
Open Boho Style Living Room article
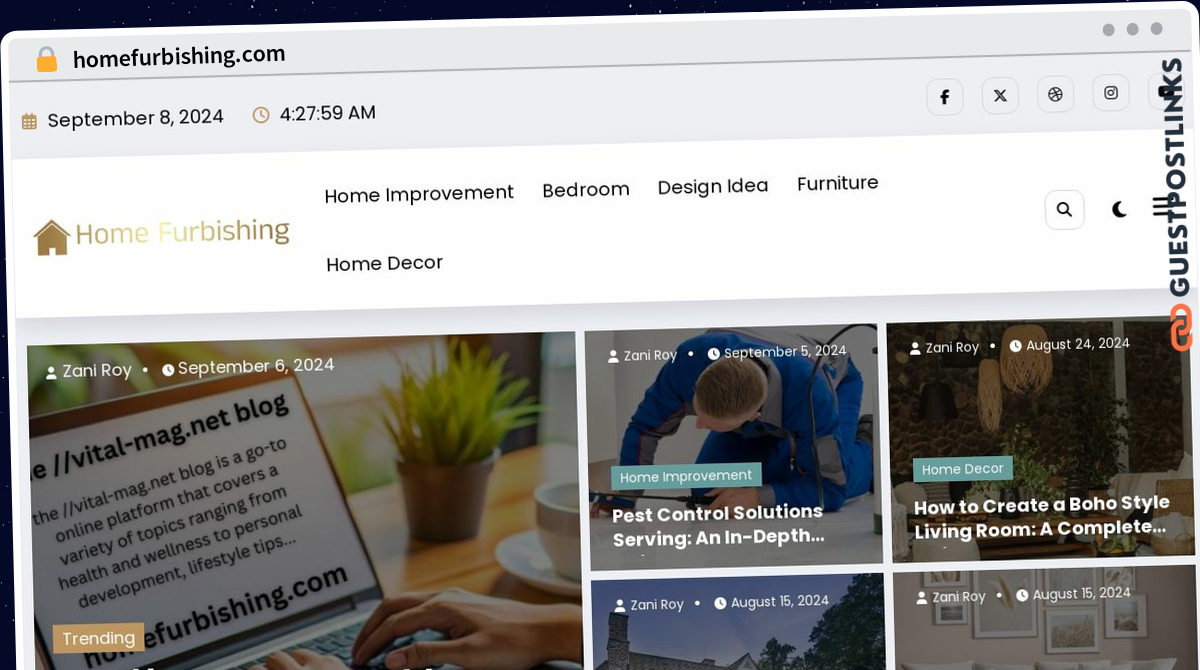[1041, 516]
